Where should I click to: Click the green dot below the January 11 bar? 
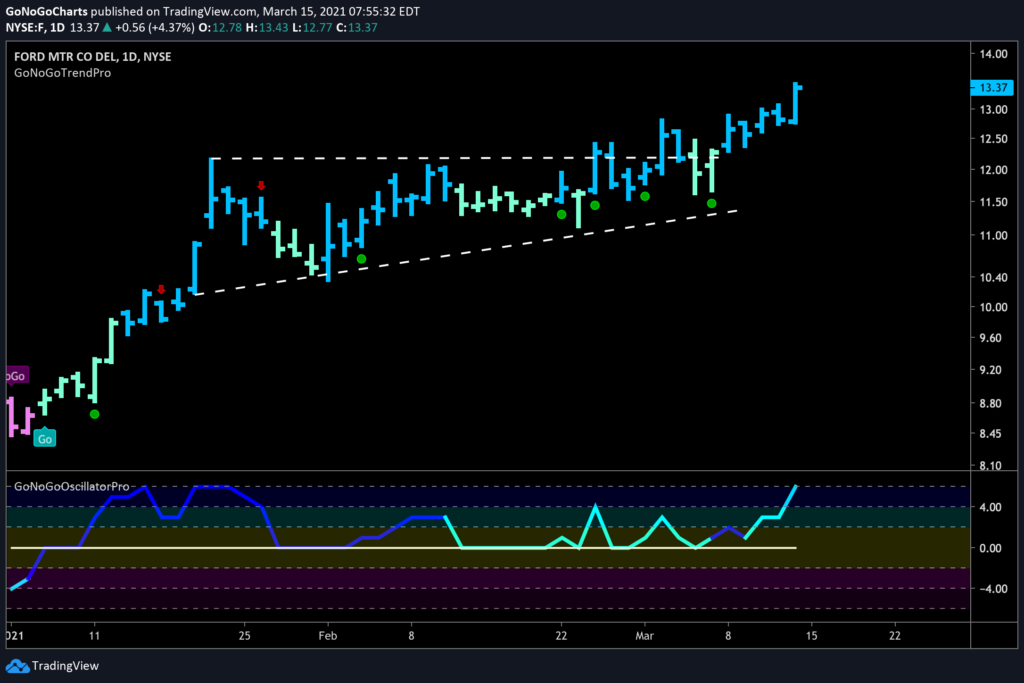[x=95, y=414]
